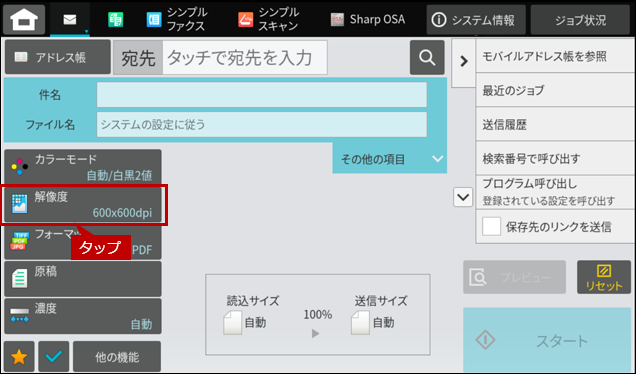636x374 pixels.
Task: Select the envelope E-mail mode icon
Action: coord(70,19)
